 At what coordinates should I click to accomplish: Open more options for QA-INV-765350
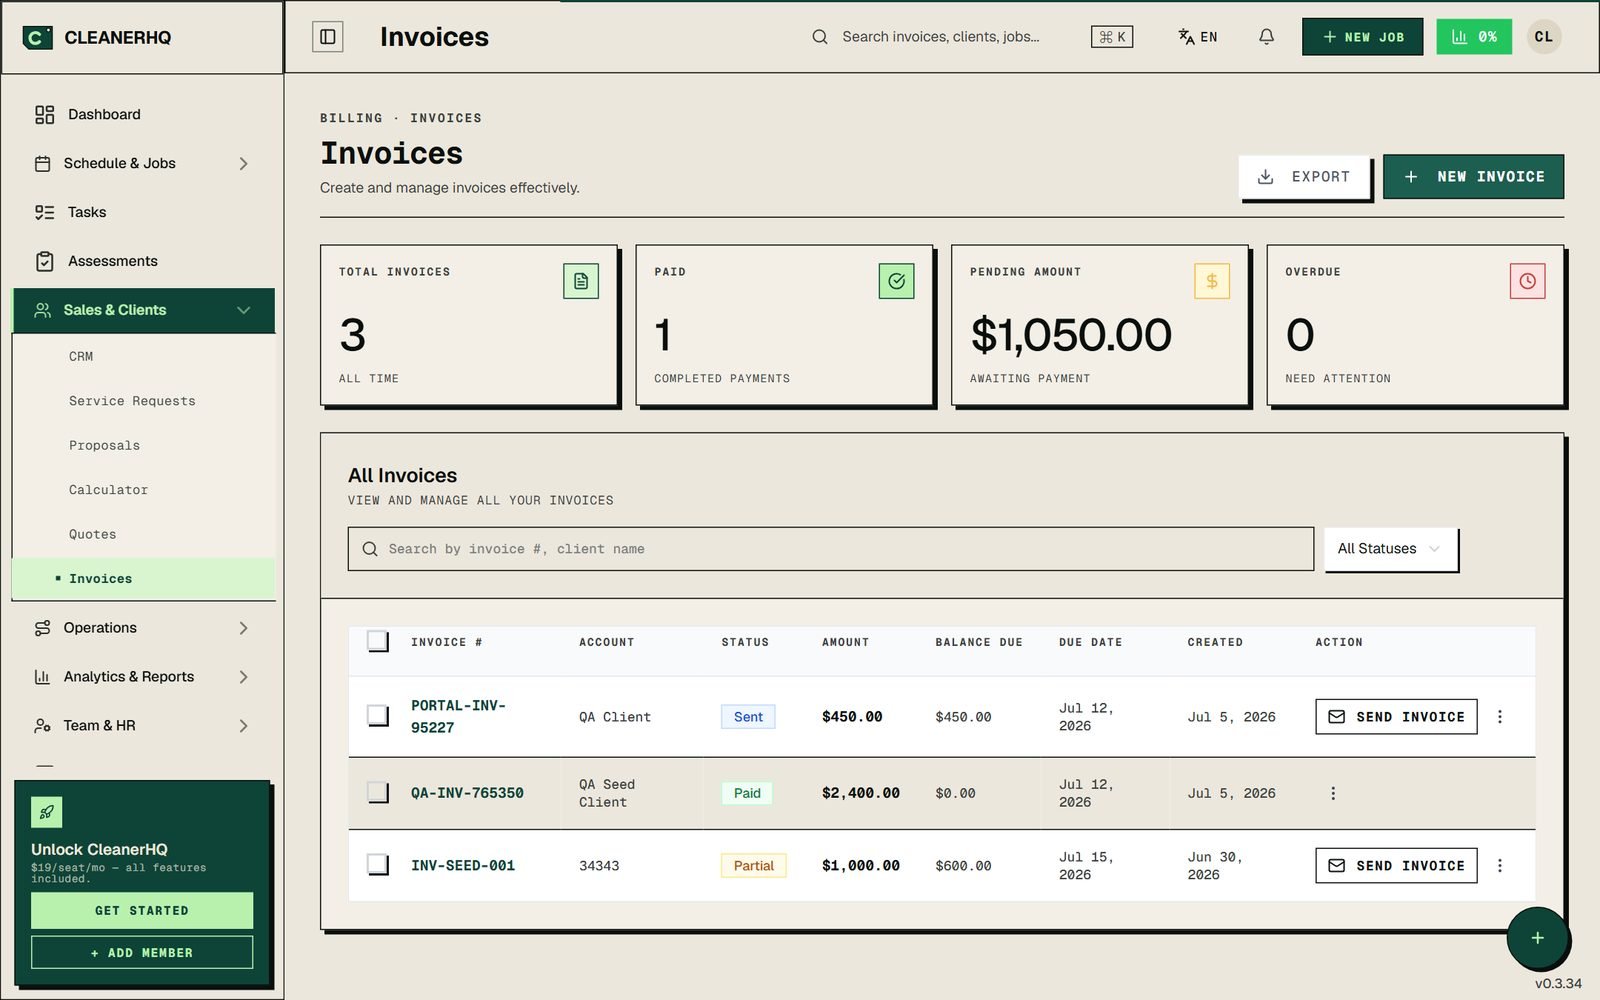click(1333, 793)
